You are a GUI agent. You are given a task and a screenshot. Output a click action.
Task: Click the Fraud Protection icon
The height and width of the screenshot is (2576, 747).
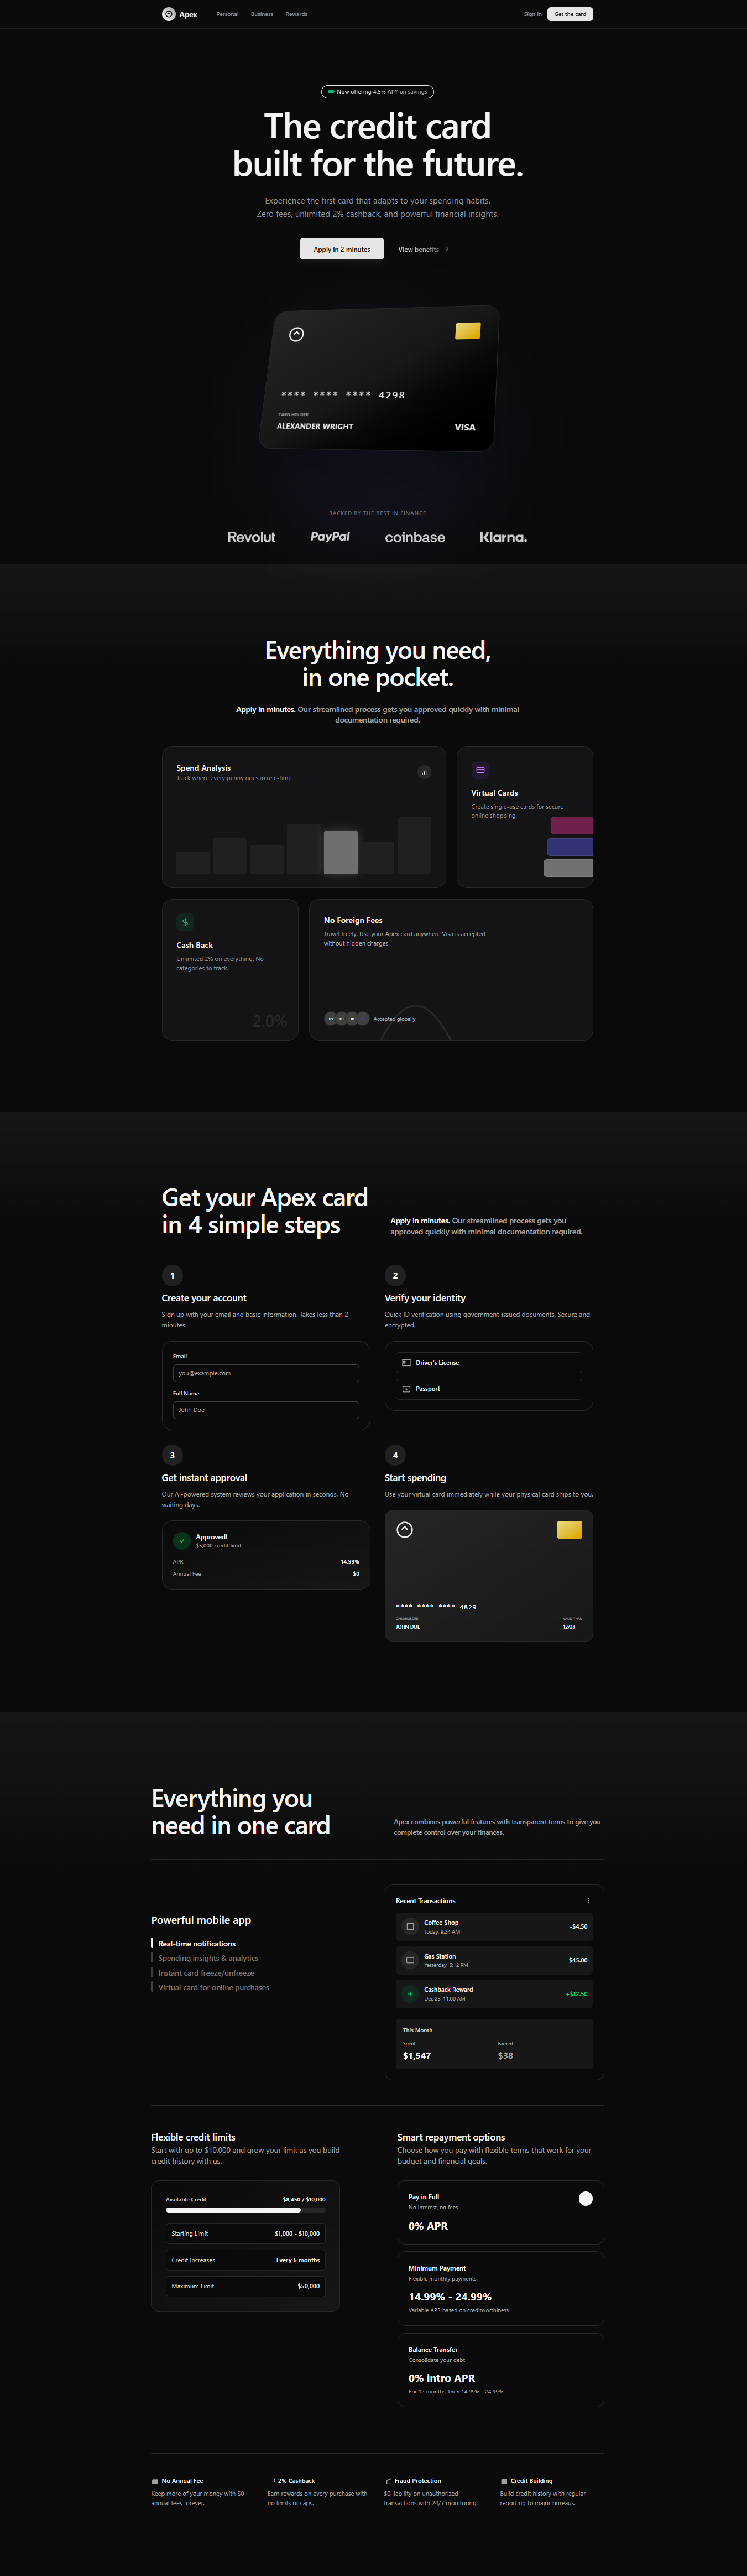point(388,2481)
